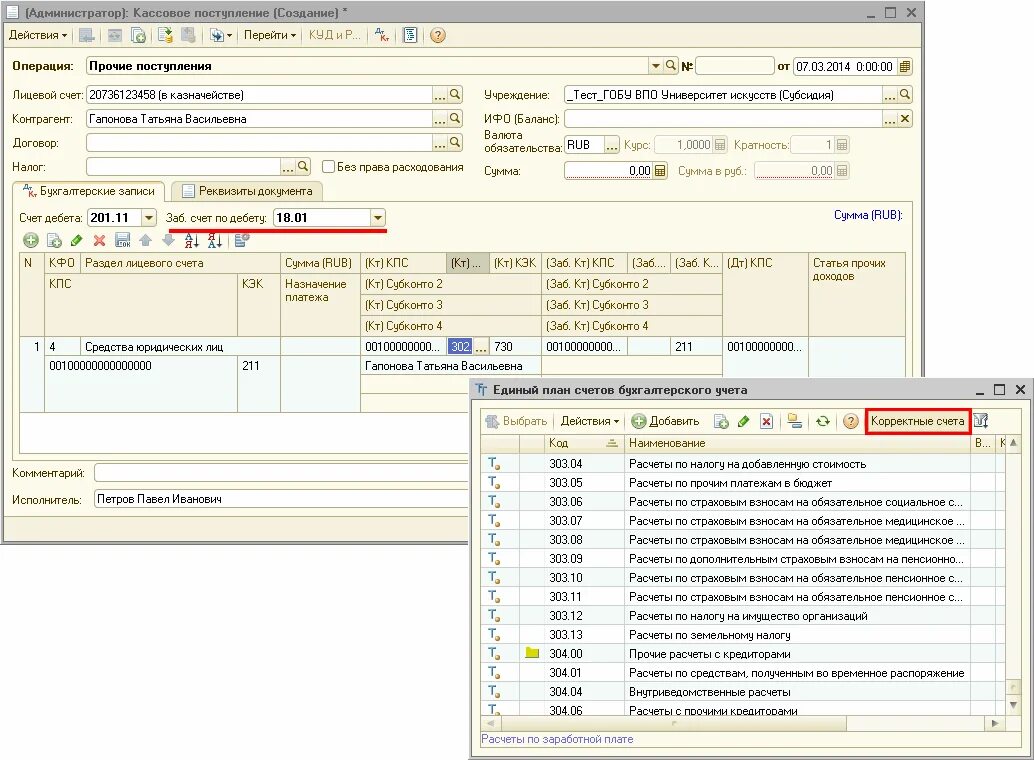Open the magnifier next to Контрагент
The width and height of the screenshot is (1034, 760).
pyautogui.click(x=455, y=119)
